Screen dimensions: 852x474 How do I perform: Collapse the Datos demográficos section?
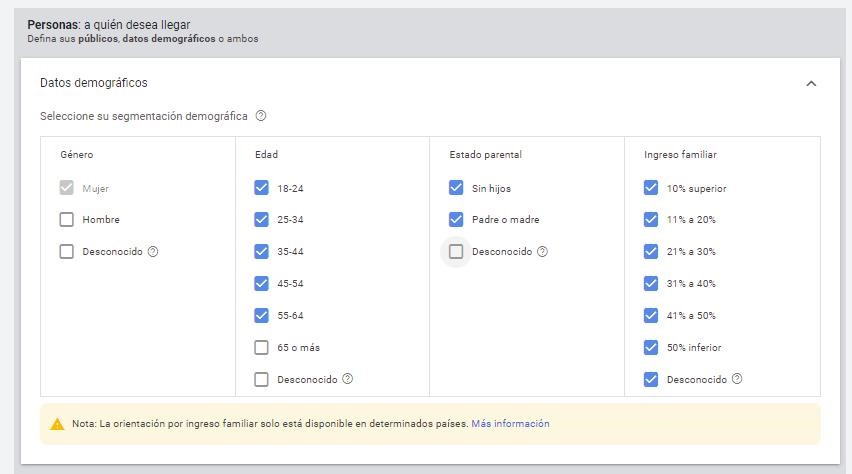point(811,84)
